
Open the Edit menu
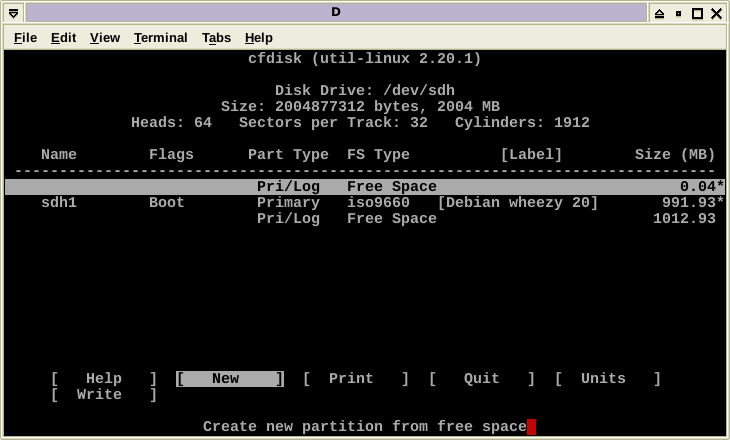click(x=63, y=38)
